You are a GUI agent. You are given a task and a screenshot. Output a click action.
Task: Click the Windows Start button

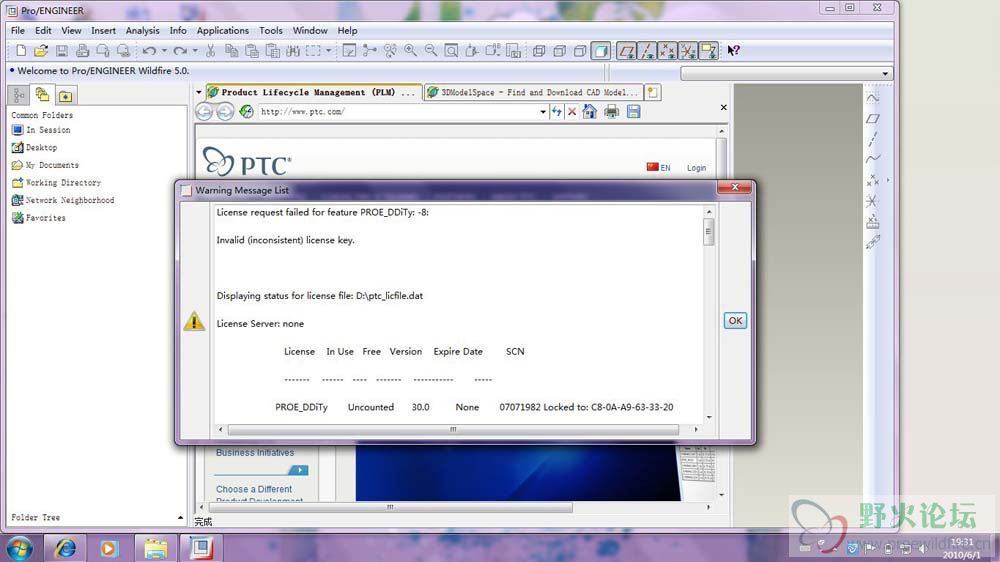(x=19, y=548)
